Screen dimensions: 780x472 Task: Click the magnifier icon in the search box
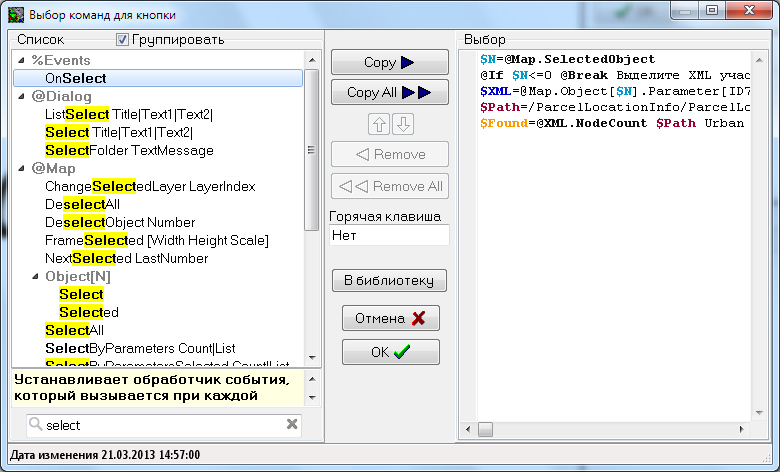pyautogui.click(x=36, y=425)
